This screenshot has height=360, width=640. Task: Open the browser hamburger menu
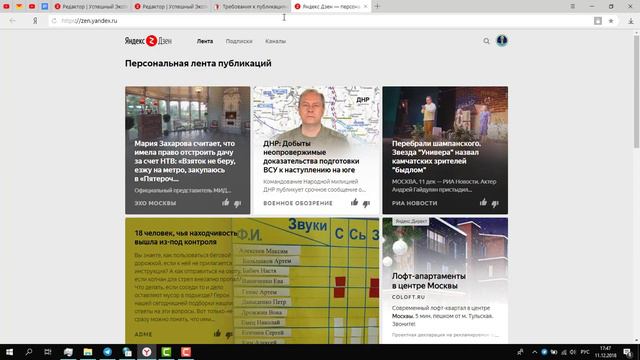573,6
